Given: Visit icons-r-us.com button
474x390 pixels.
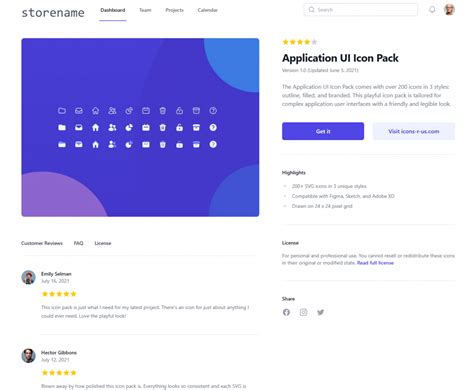Looking at the screenshot, I should [414, 131].
